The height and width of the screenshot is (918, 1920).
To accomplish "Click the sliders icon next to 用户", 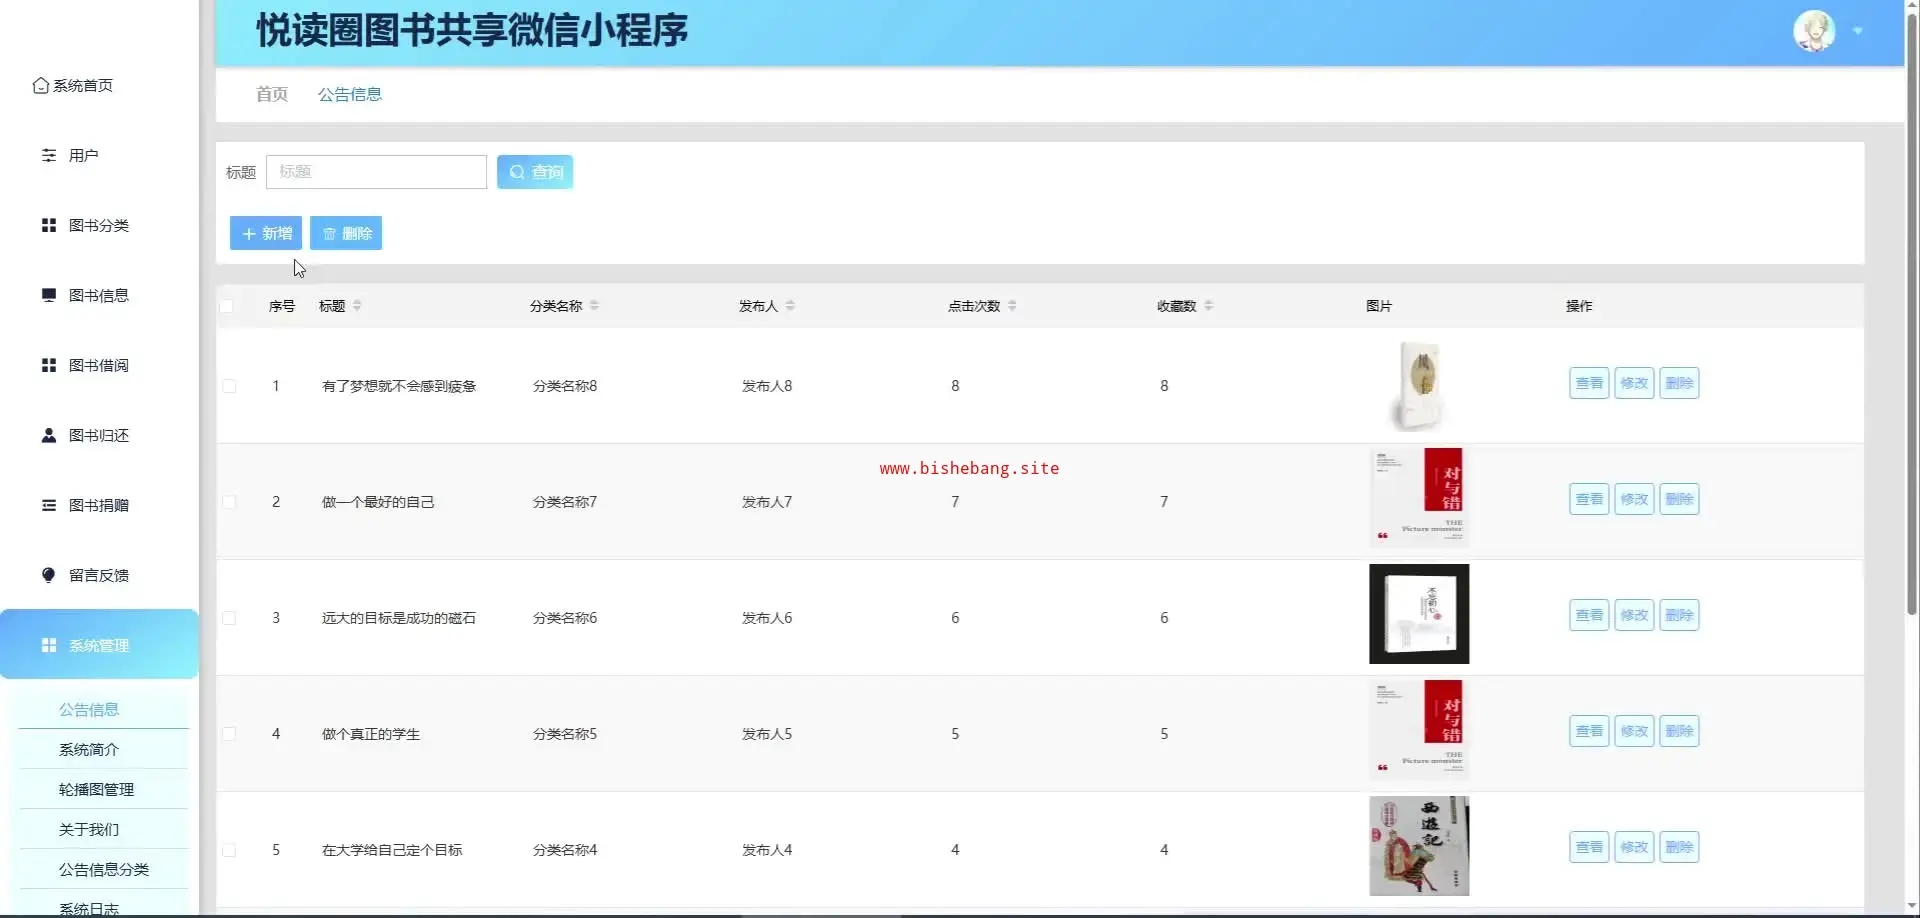I will (x=48, y=156).
